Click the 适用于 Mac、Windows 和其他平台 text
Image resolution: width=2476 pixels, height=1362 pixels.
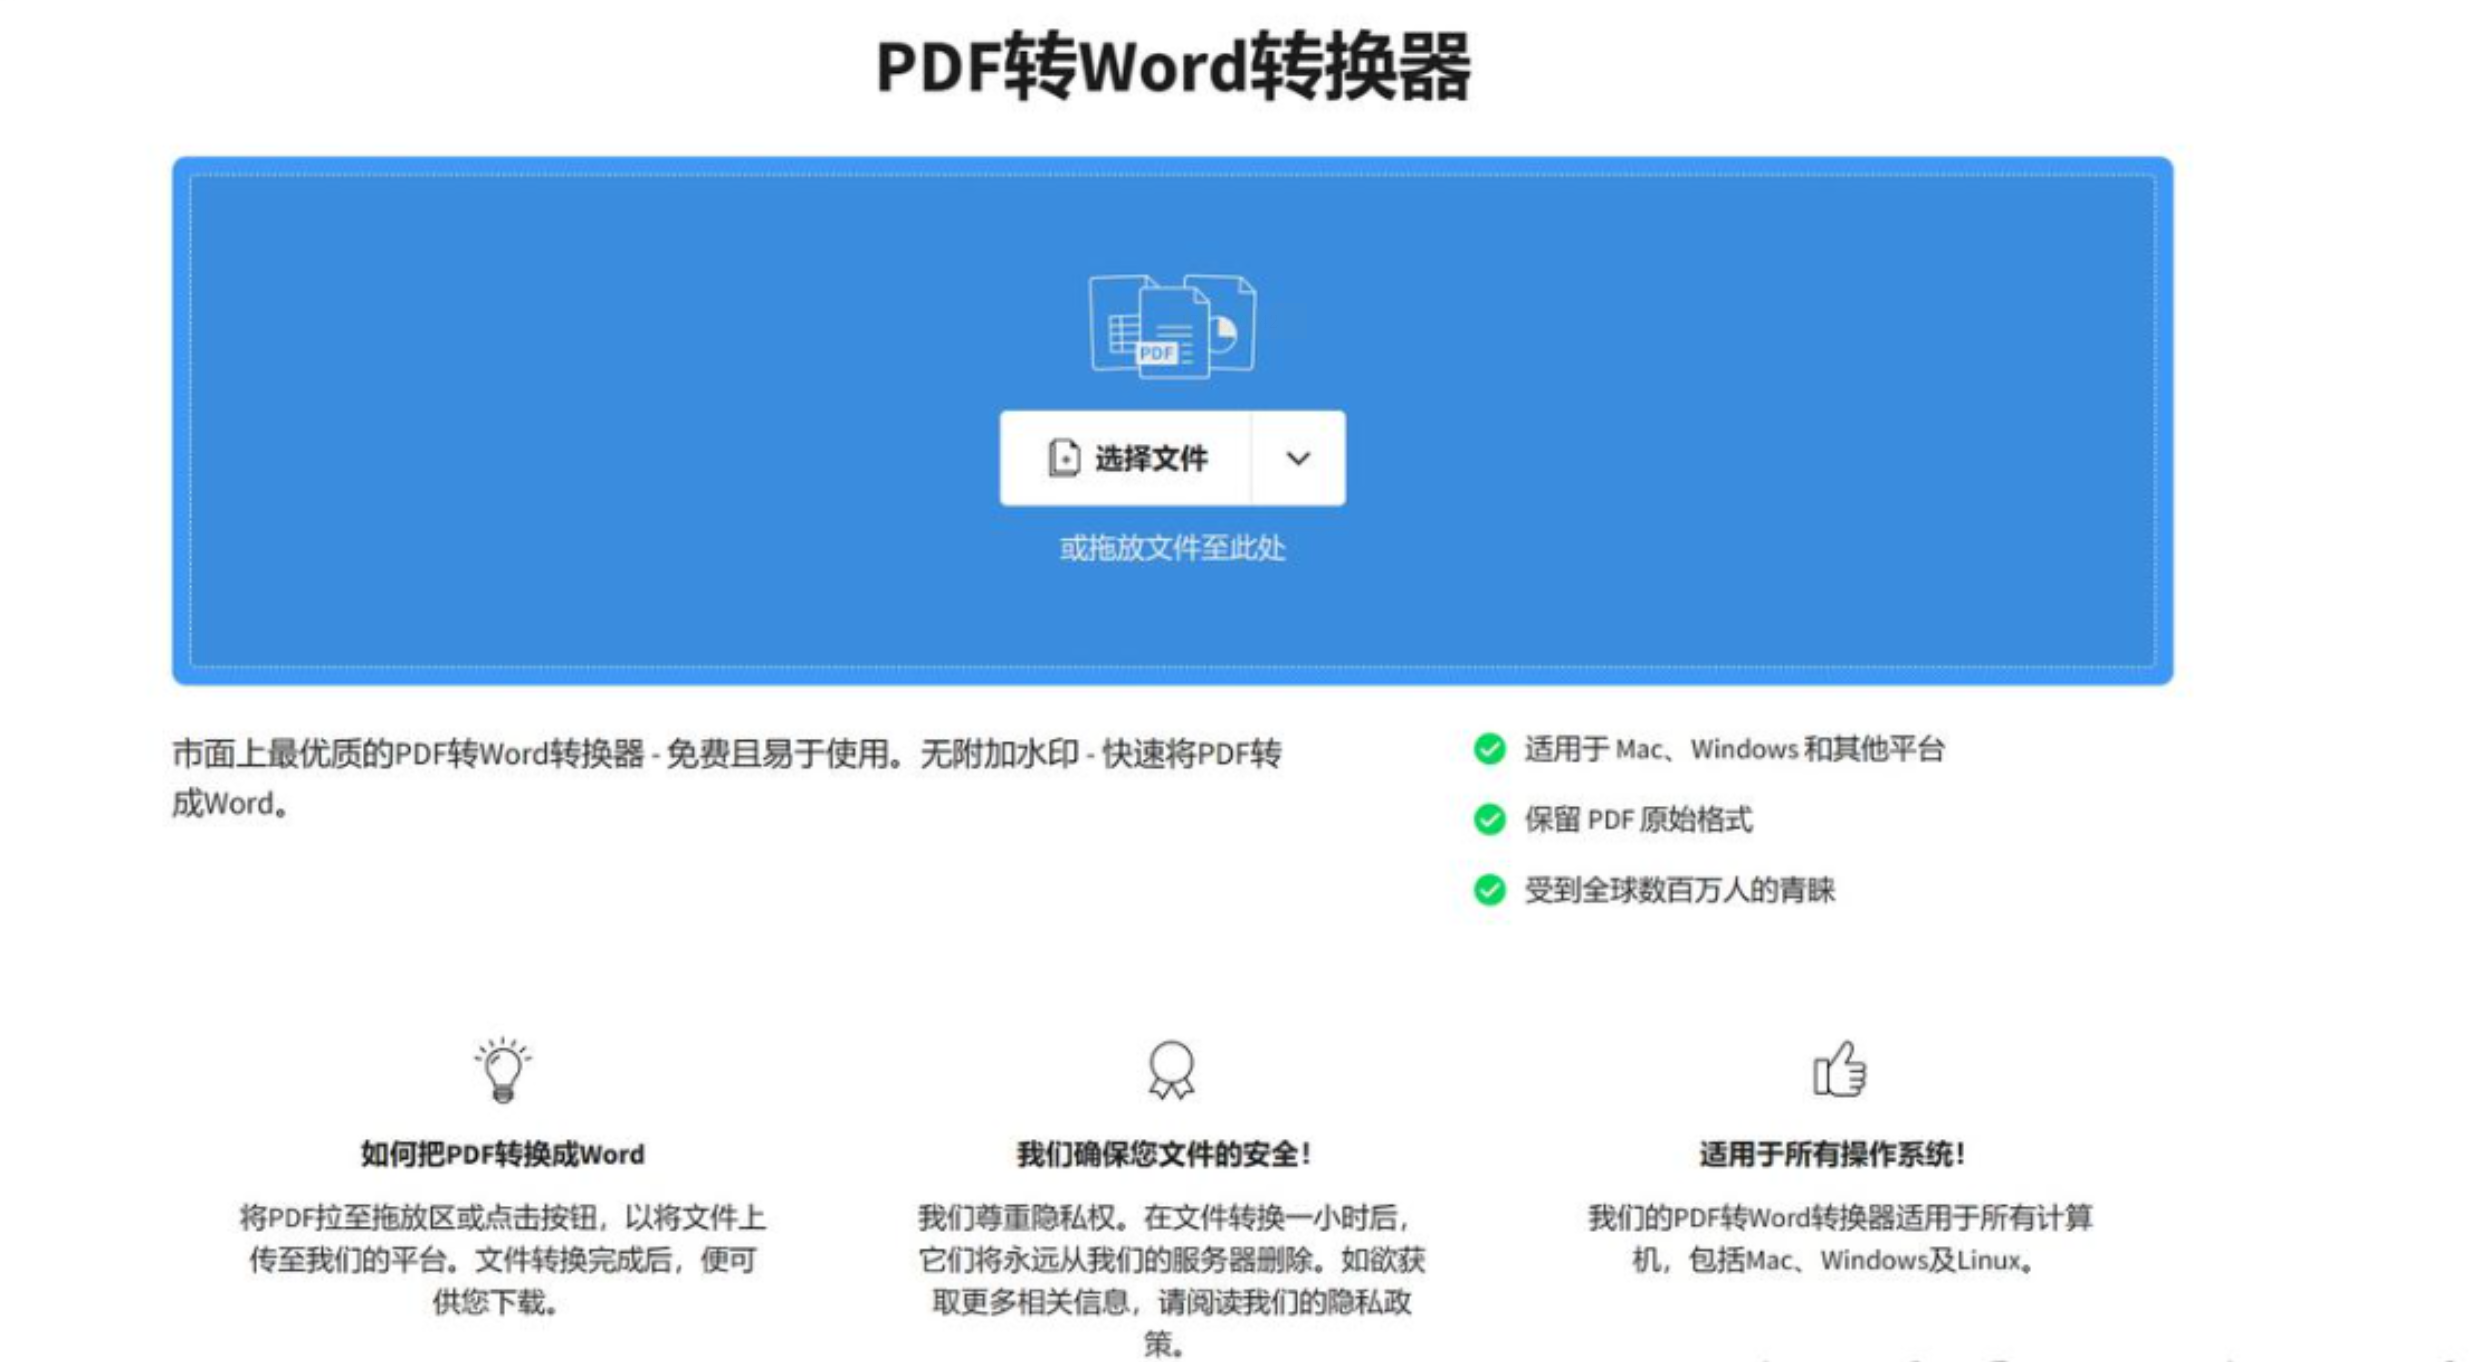point(1734,749)
